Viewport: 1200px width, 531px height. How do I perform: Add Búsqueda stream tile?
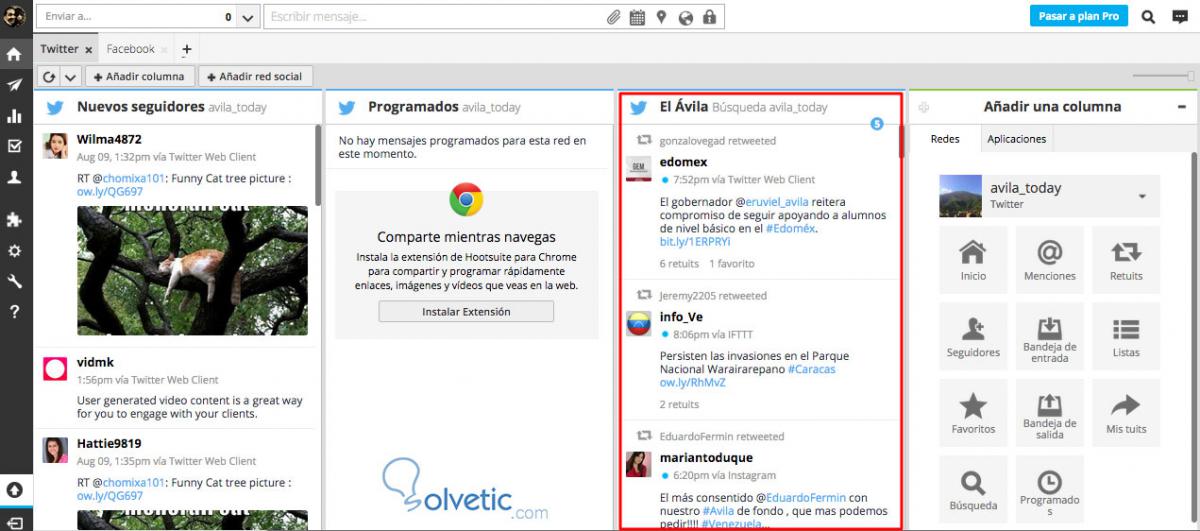point(973,489)
